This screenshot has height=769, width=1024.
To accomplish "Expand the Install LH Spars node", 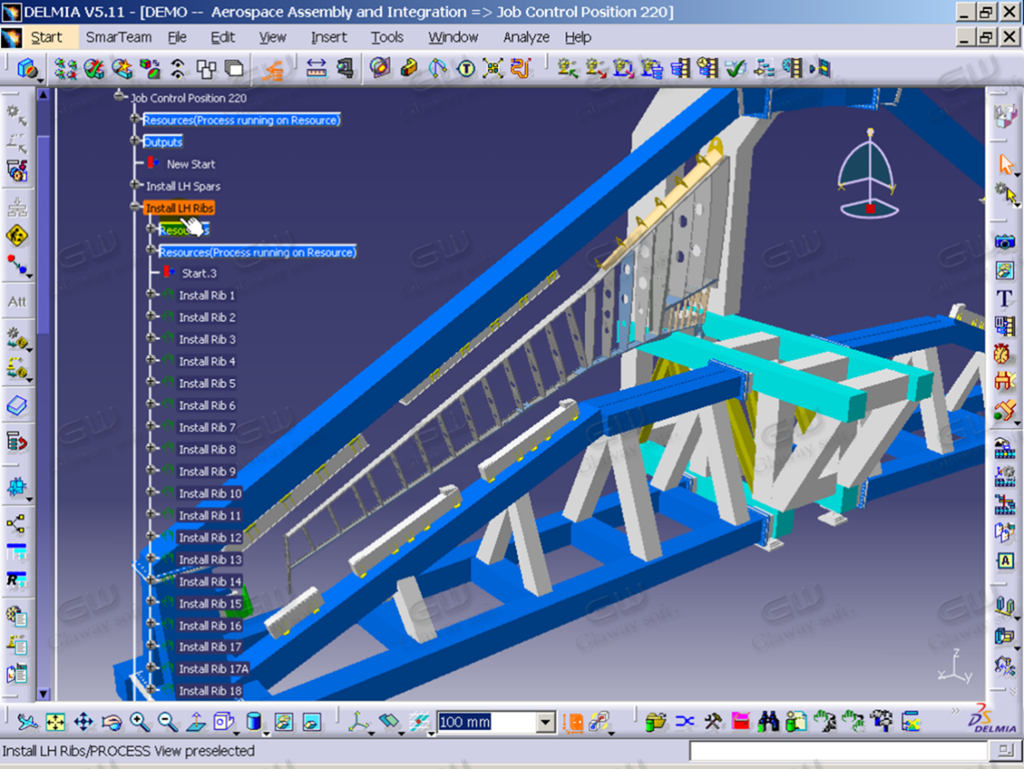I will coord(136,185).
